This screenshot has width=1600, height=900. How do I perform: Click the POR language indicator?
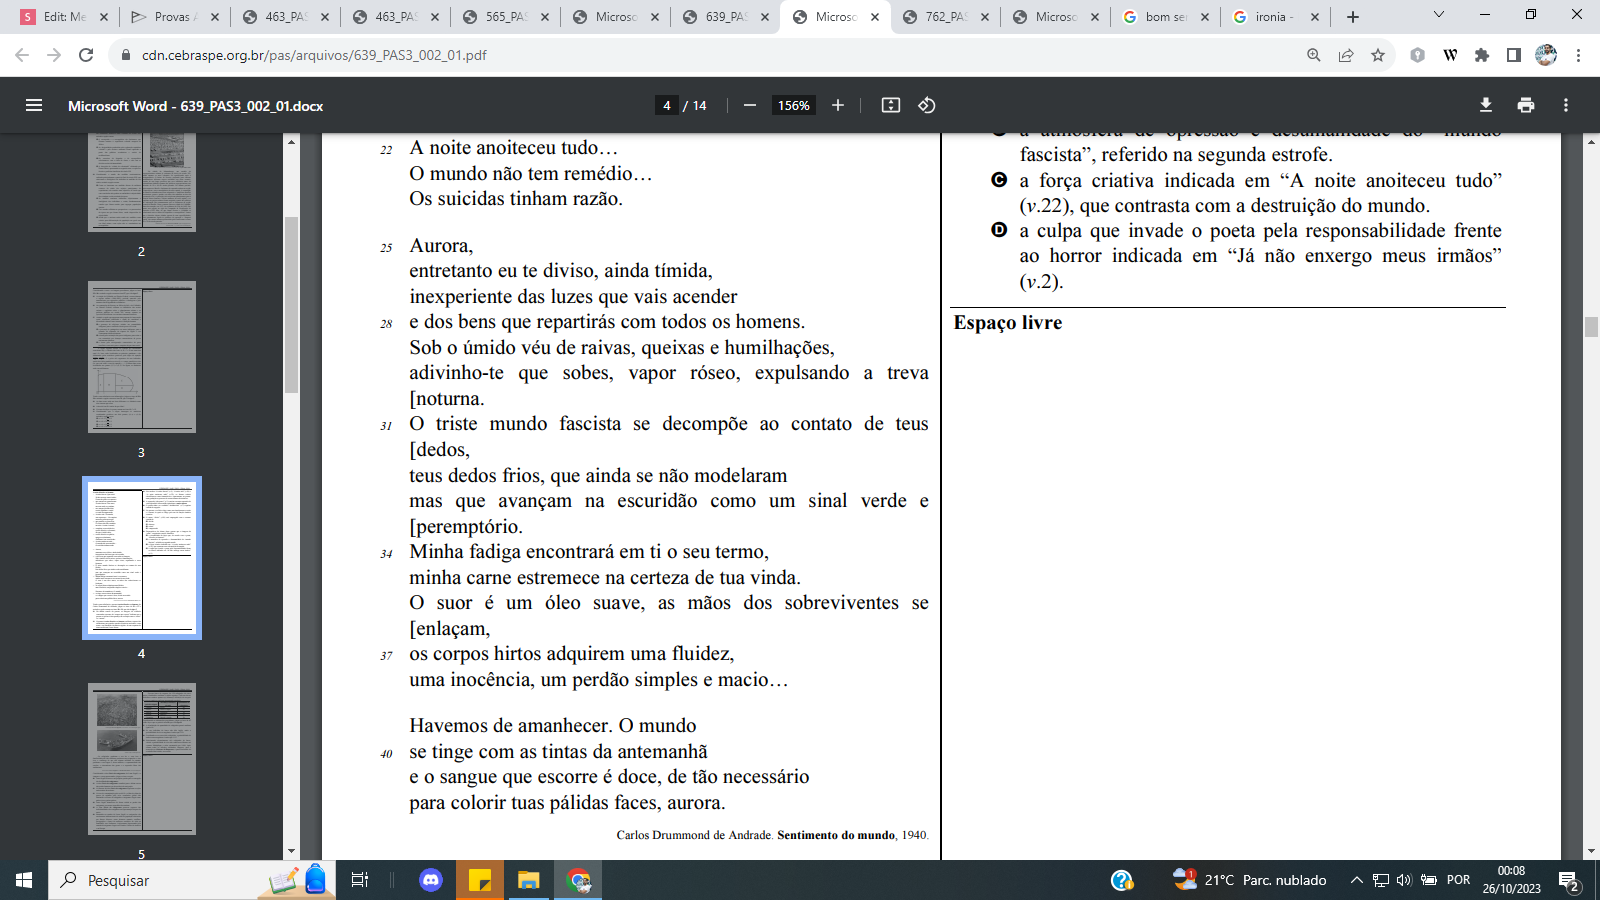pyautogui.click(x=1459, y=880)
